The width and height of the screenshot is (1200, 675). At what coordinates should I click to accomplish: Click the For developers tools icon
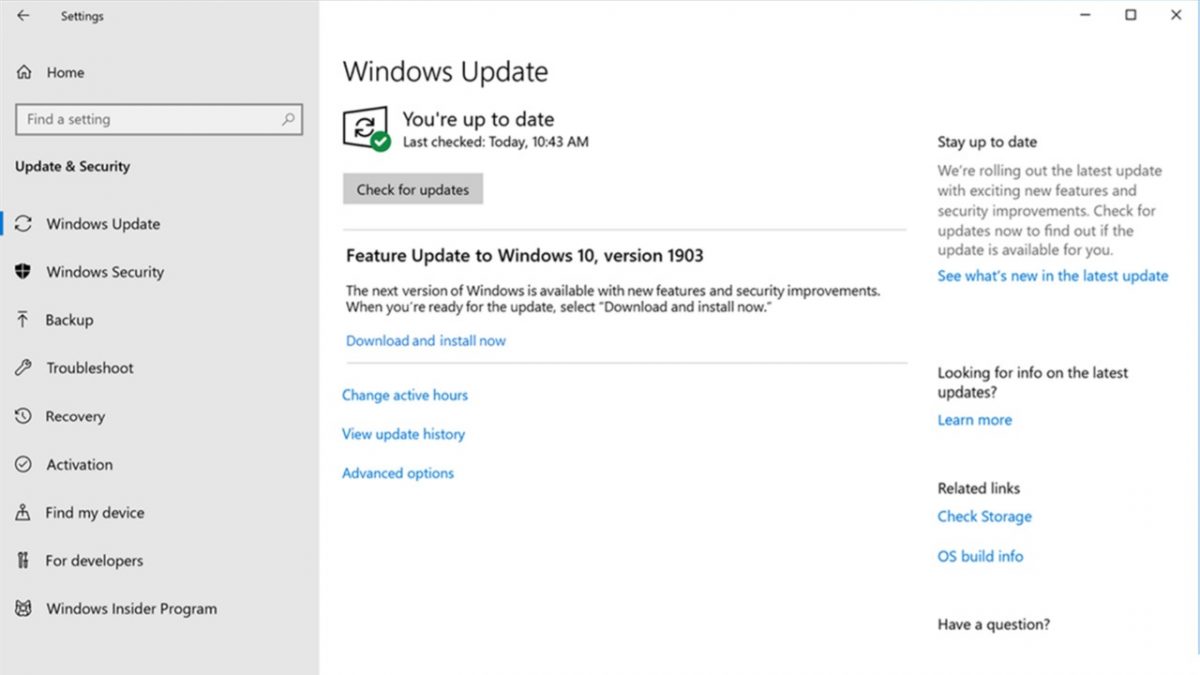click(x=23, y=560)
